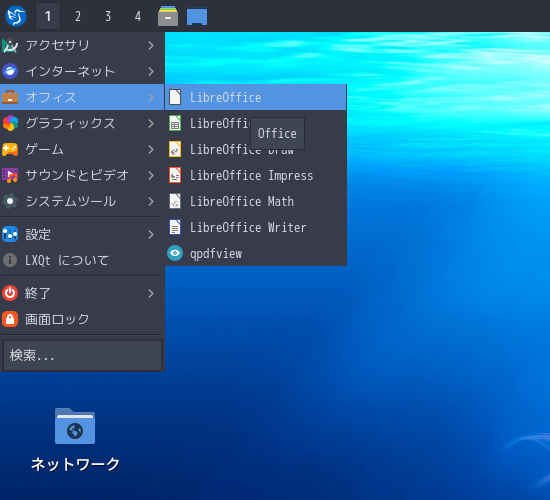Click the システムツール gear icon
Image resolution: width=550 pixels, height=500 pixels.
pos(10,201)
